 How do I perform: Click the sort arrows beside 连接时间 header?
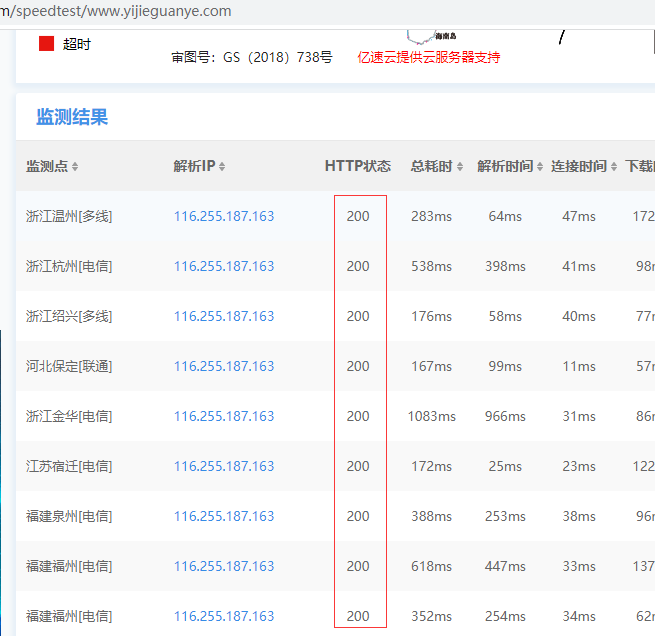point(613,167)
